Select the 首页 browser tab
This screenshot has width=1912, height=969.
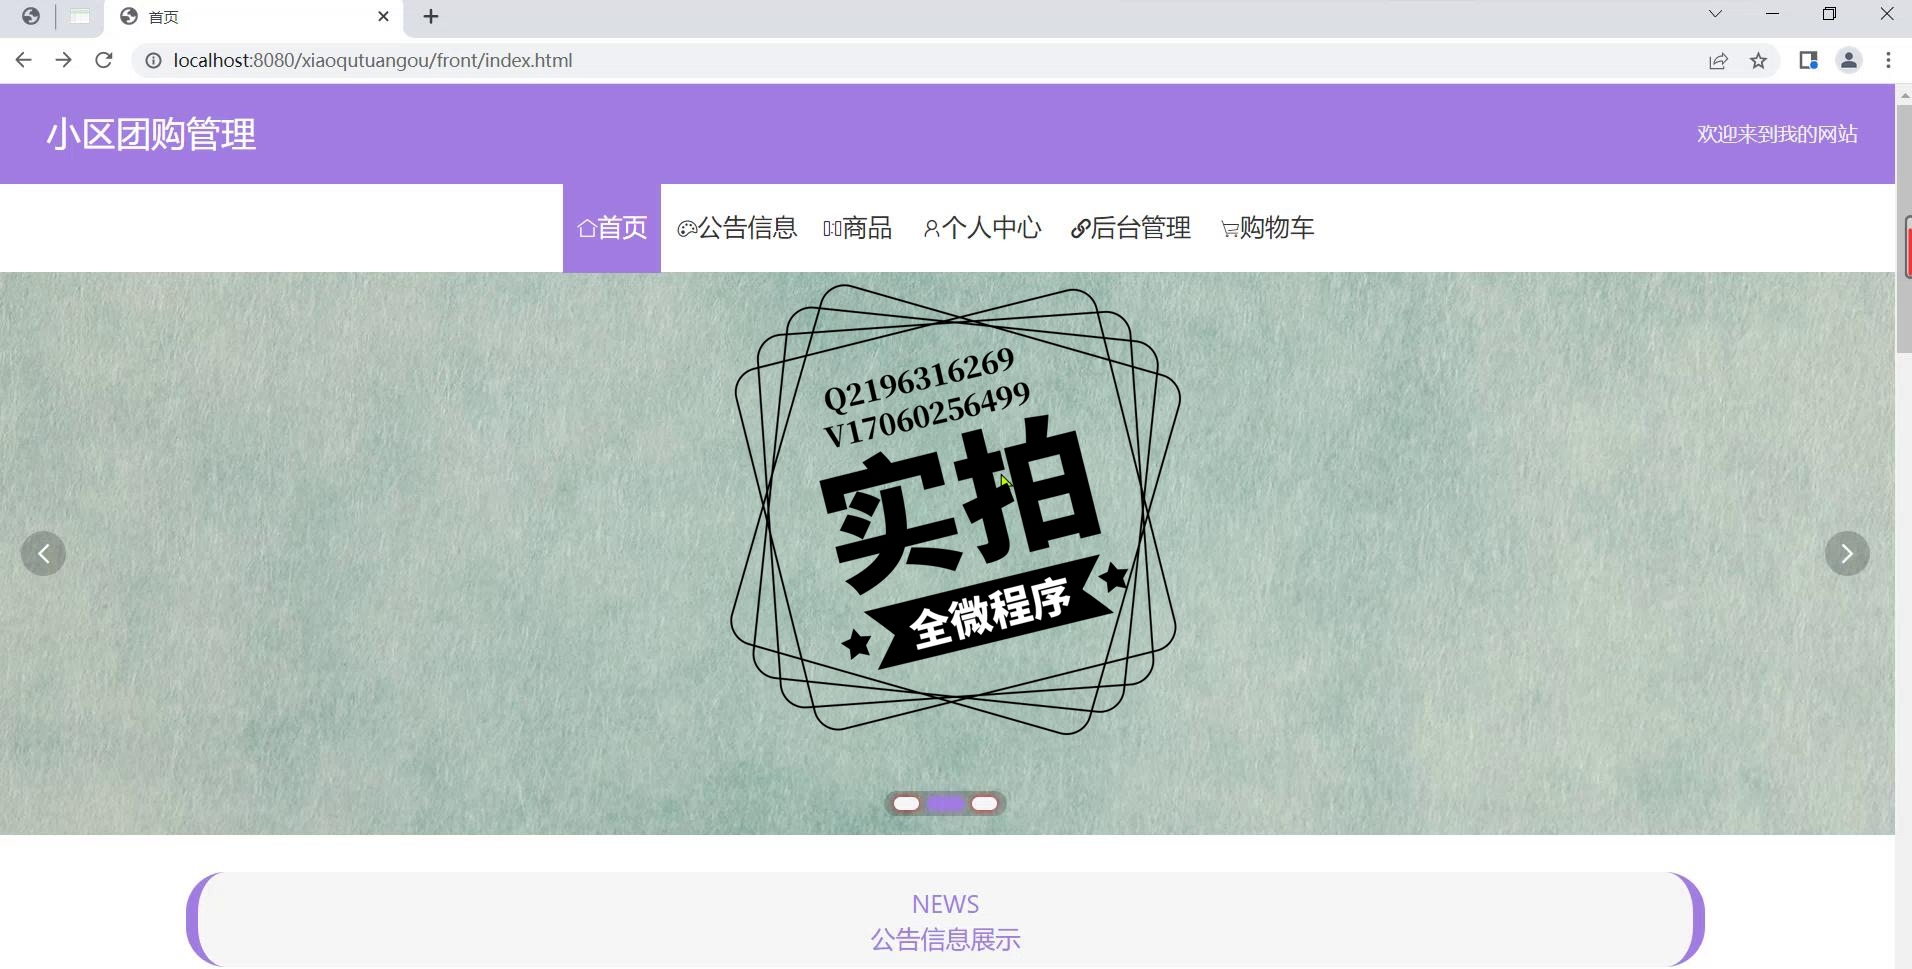254,17
